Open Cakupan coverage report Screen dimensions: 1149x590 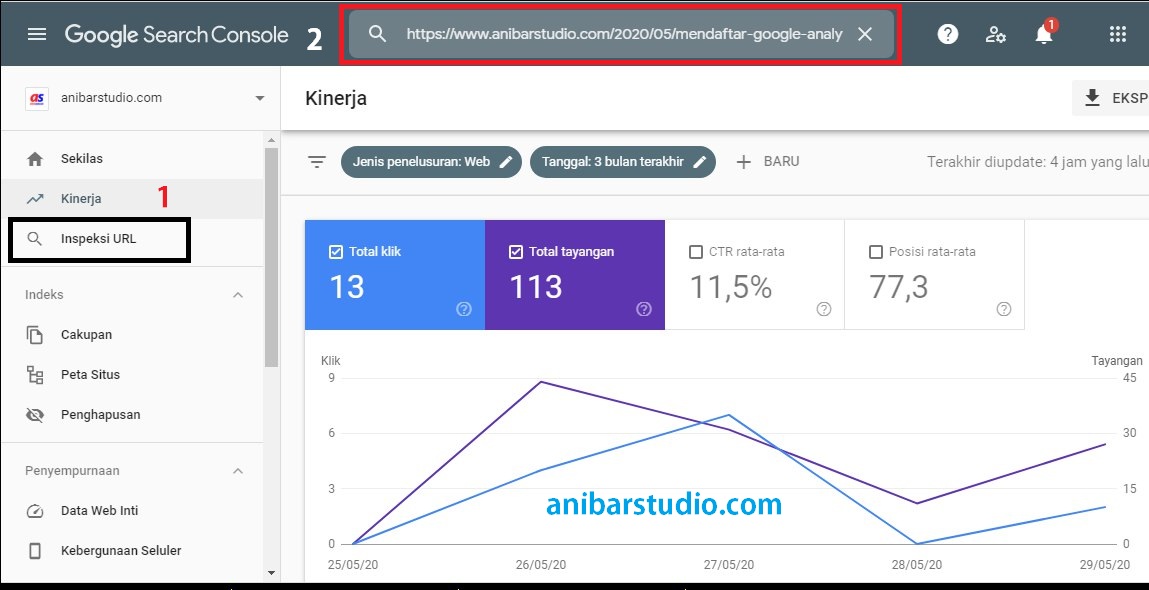click(x=132, y=335)
